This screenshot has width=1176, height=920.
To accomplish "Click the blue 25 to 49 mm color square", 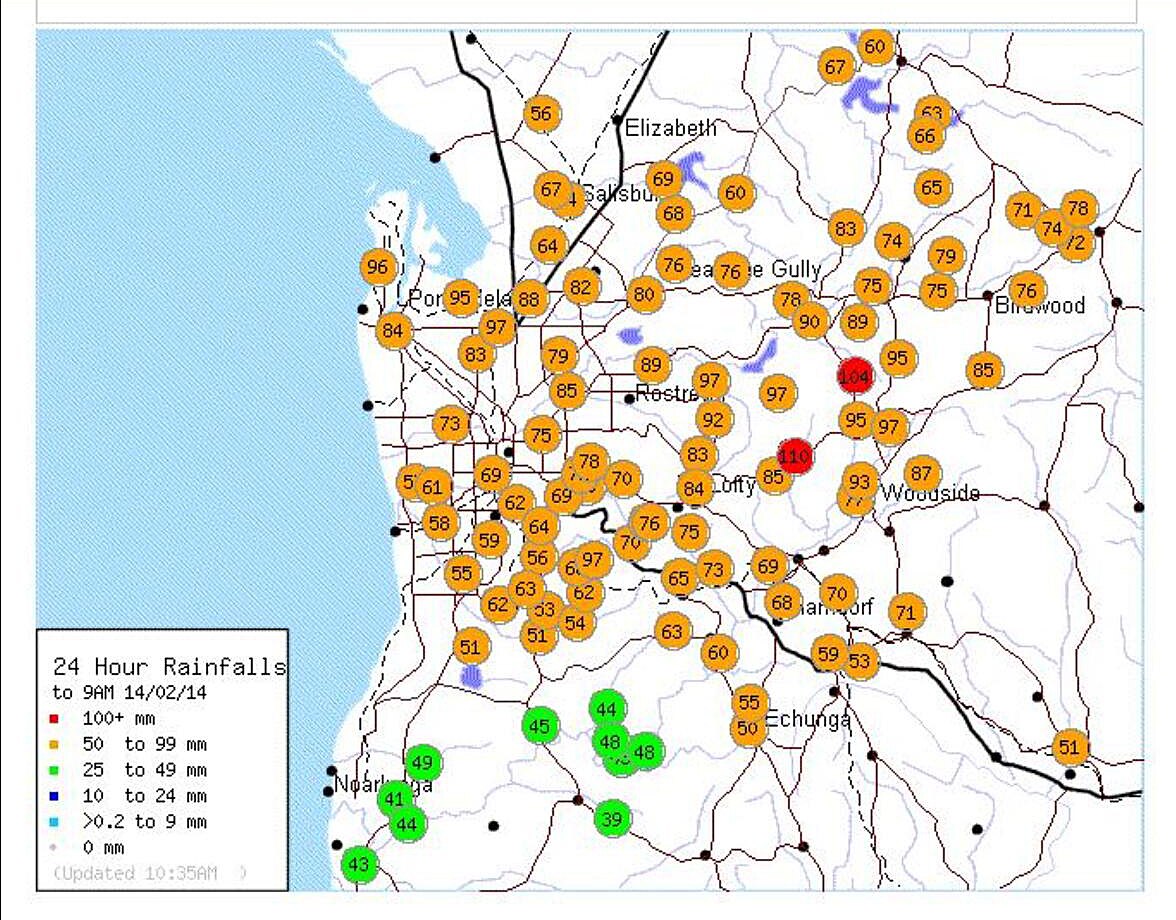I will point(52,770).
